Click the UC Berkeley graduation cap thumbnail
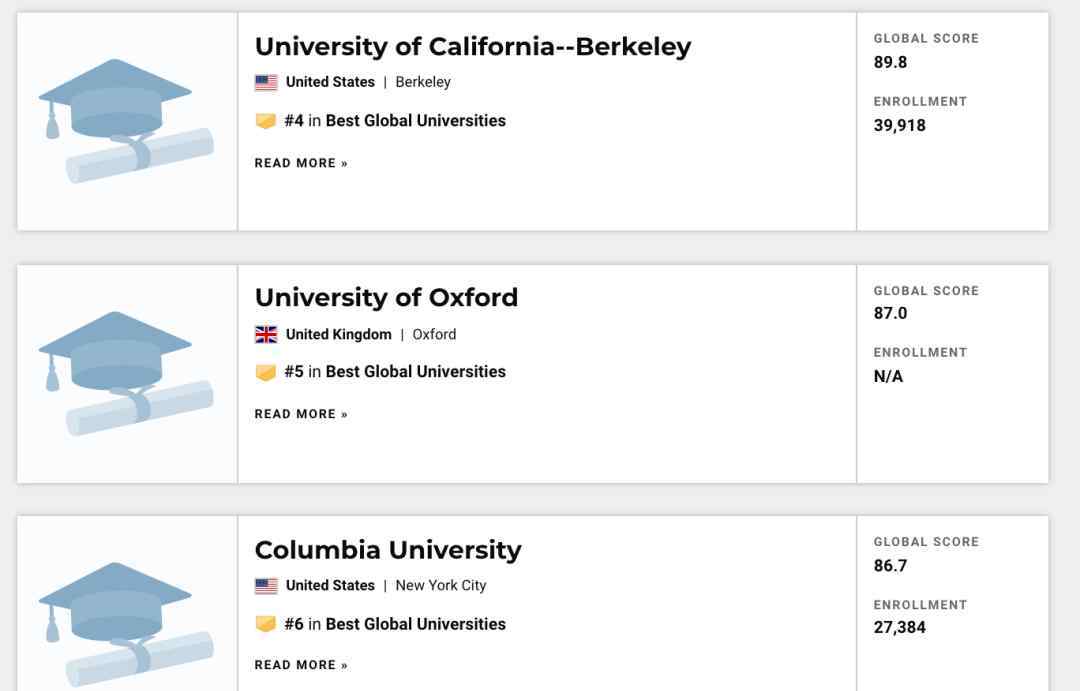The height and width of the screenshot is (691, 1080). pyautogui.click(x=126, y=121)
